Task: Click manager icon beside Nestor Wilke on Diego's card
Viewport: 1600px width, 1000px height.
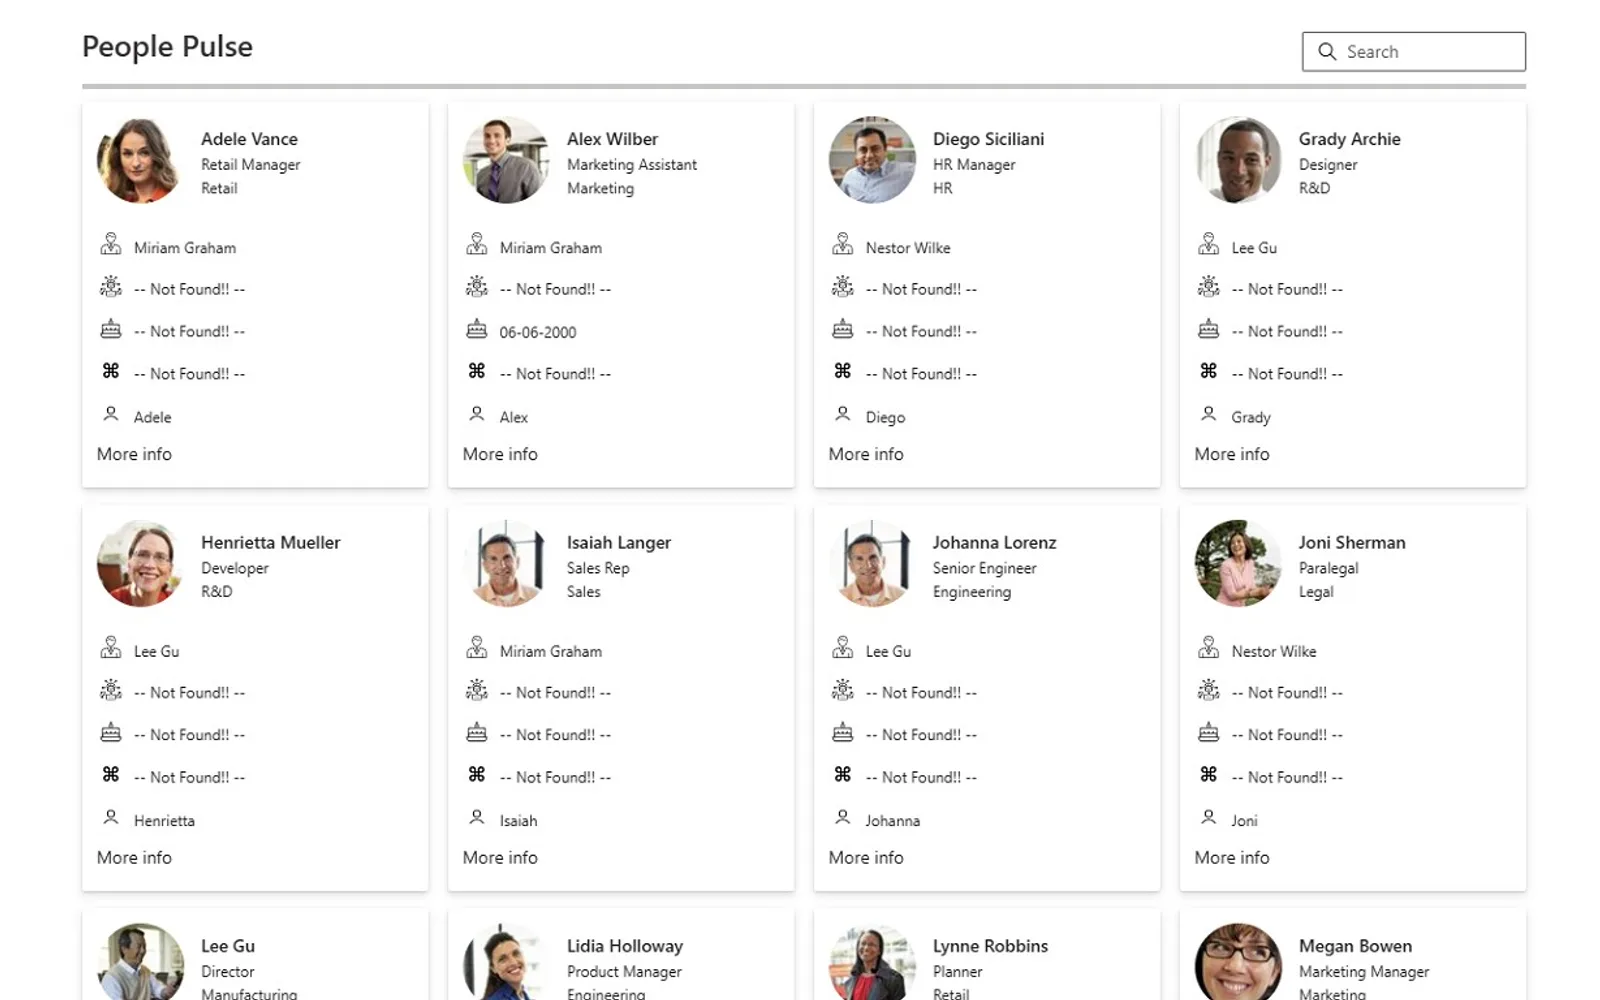Action: coord(843,244)
